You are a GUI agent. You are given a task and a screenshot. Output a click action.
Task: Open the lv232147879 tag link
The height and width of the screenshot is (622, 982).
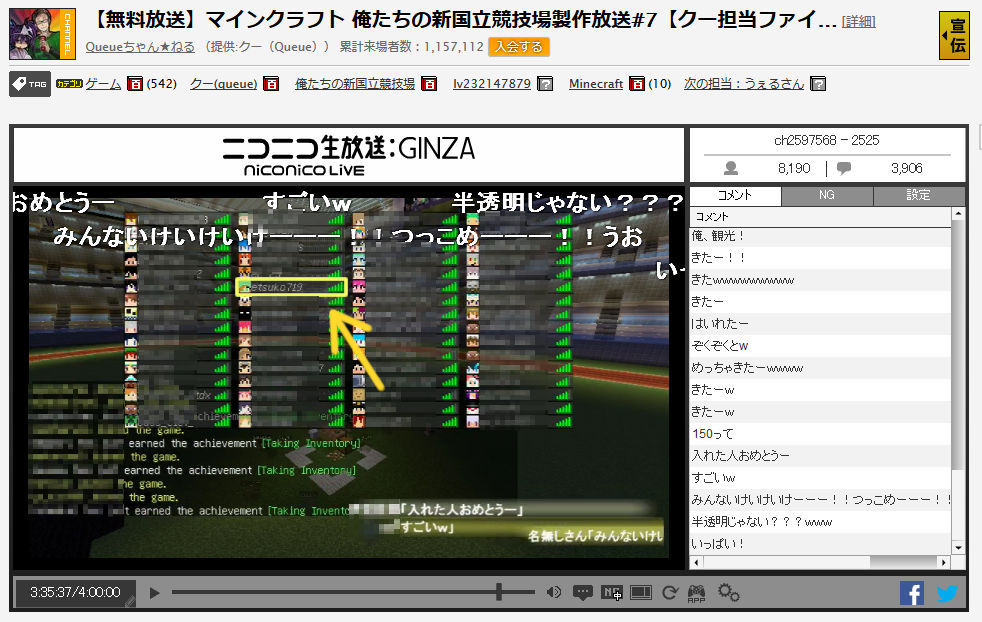[492, 84]
